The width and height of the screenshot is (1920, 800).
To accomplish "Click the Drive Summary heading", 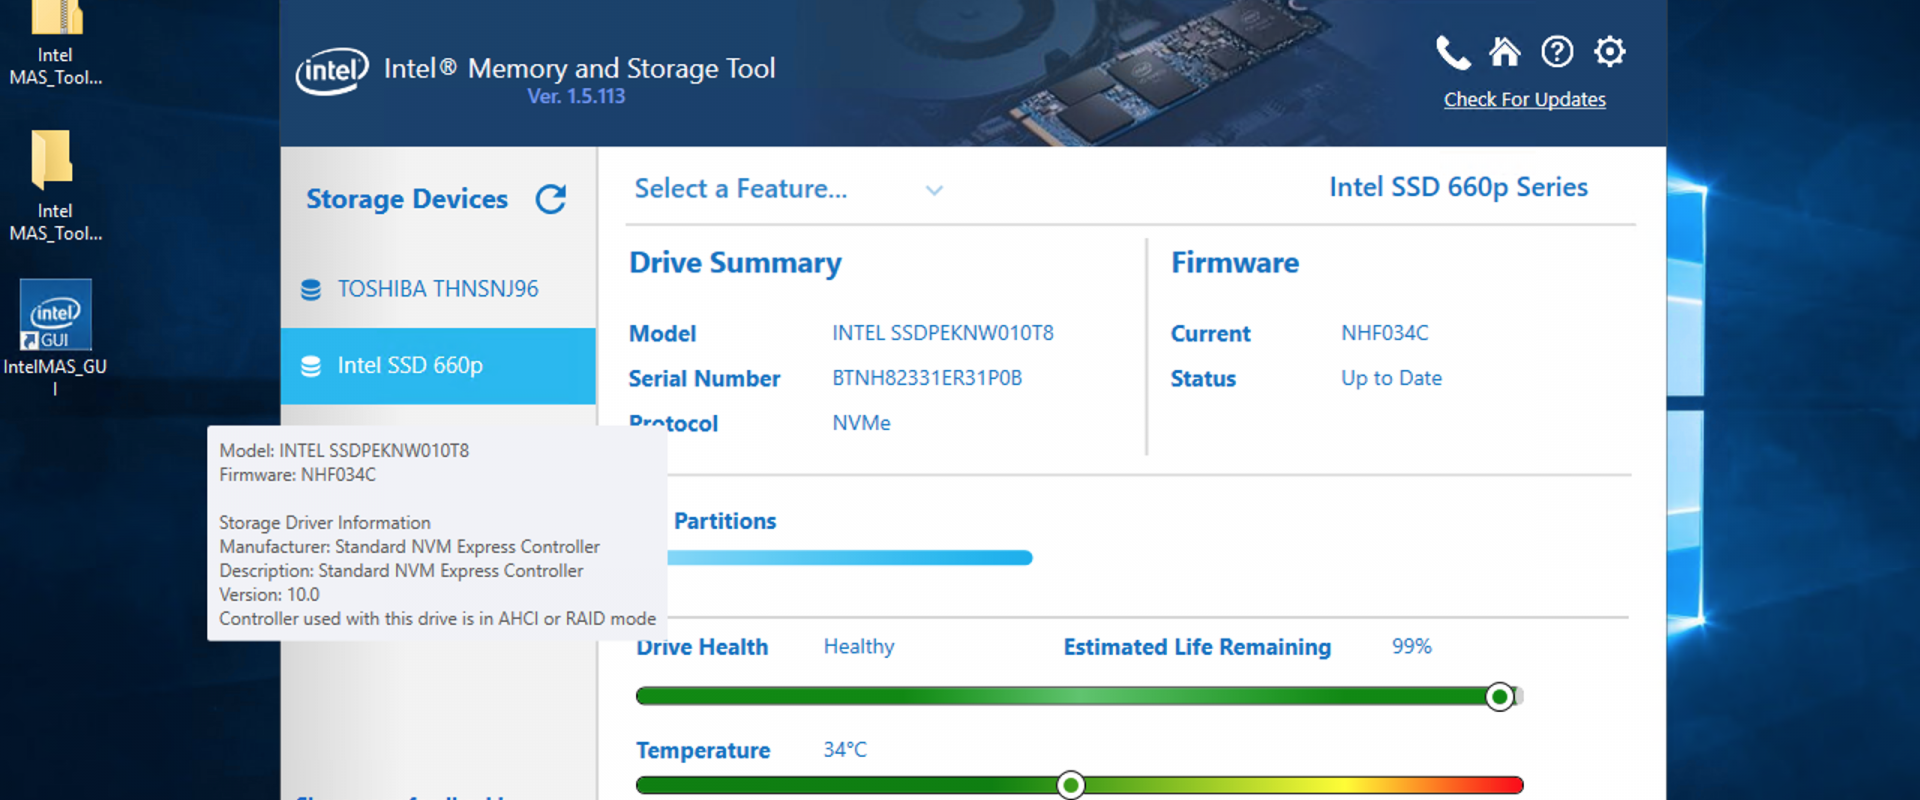I will click(735, 263).
